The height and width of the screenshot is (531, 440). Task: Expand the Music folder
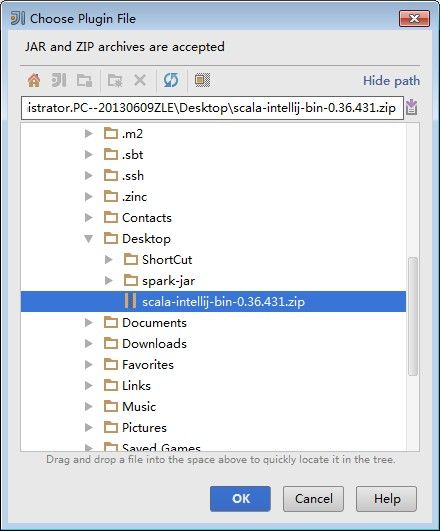89,406
